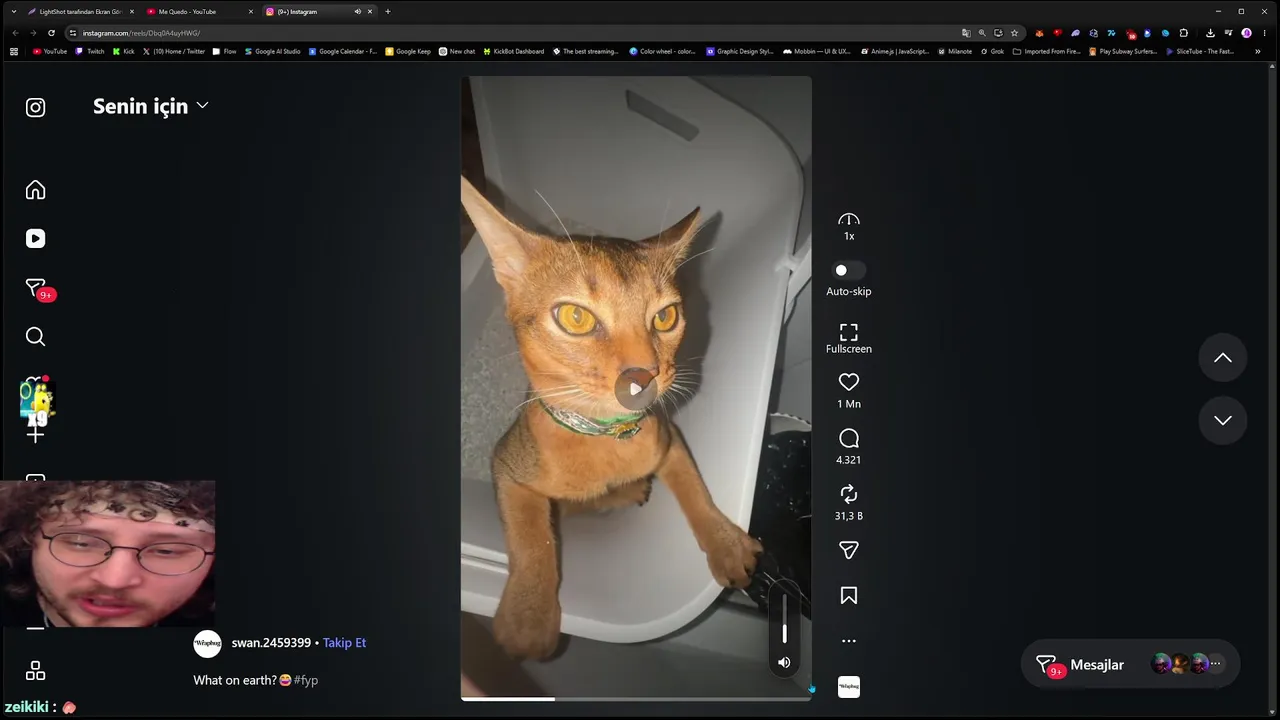
Task: Open more options three-dot menu on reel
Action: click(x=849, y=641)
